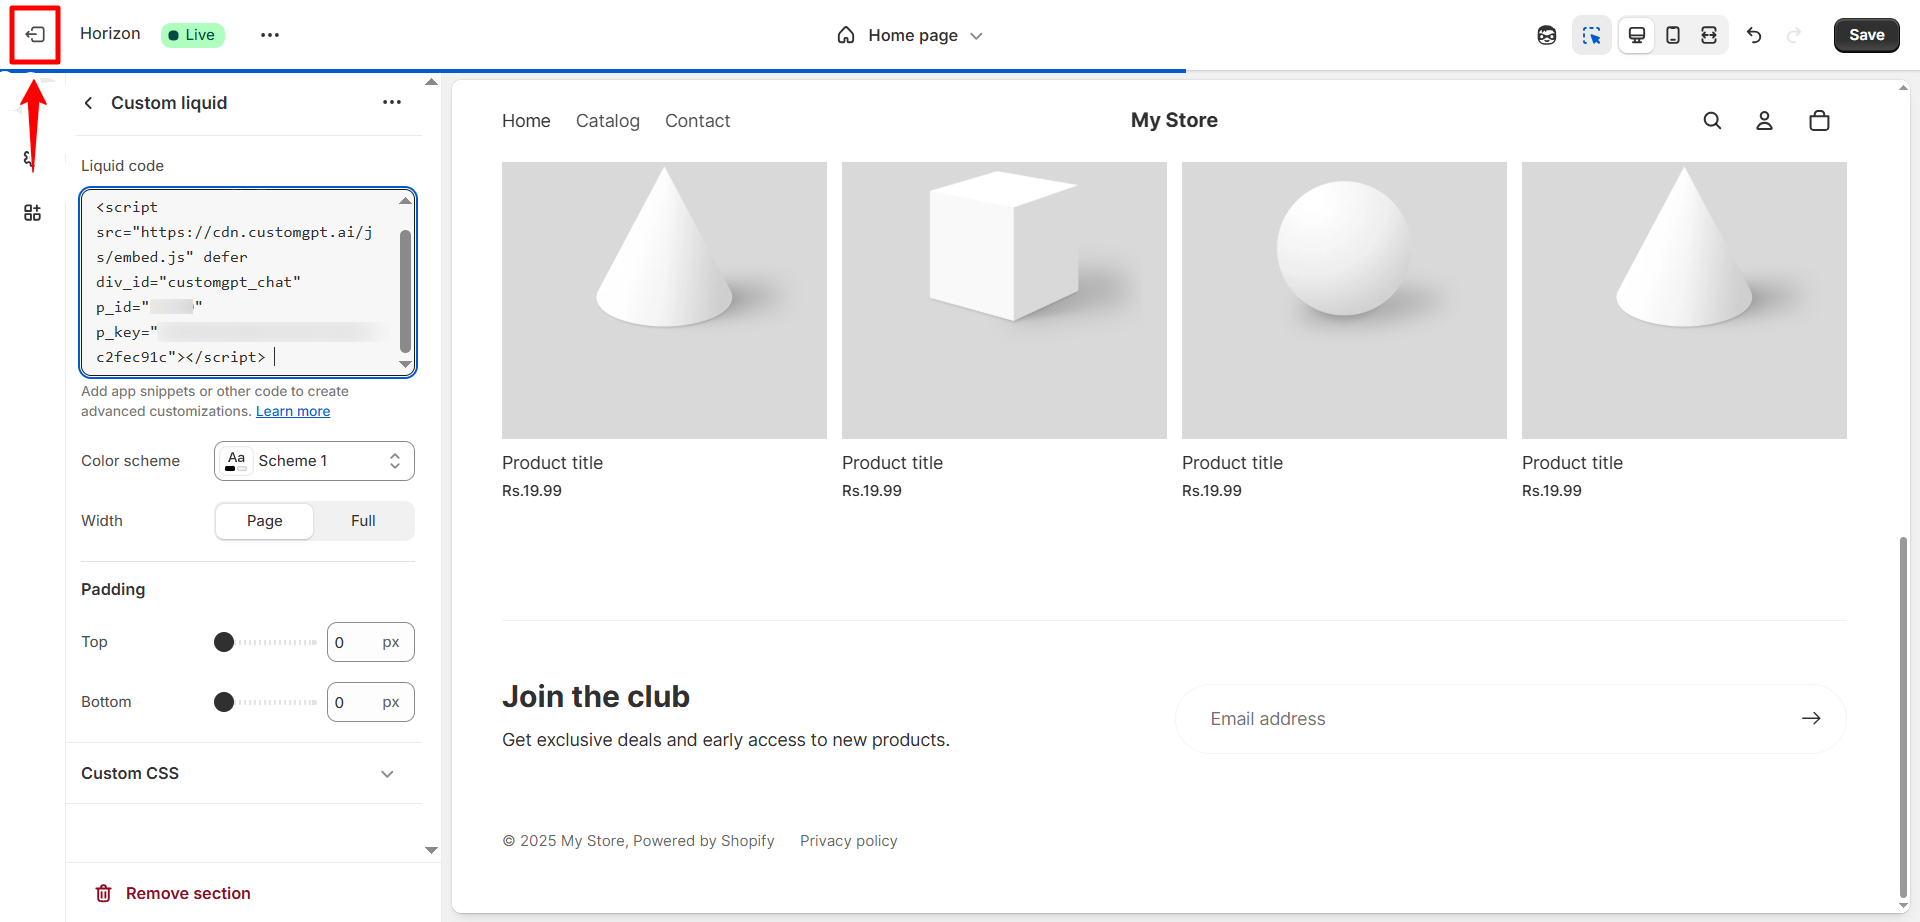Click sidebar panel scroll down arrow
The image size is (1920, 922).
(x=431, y=850)
